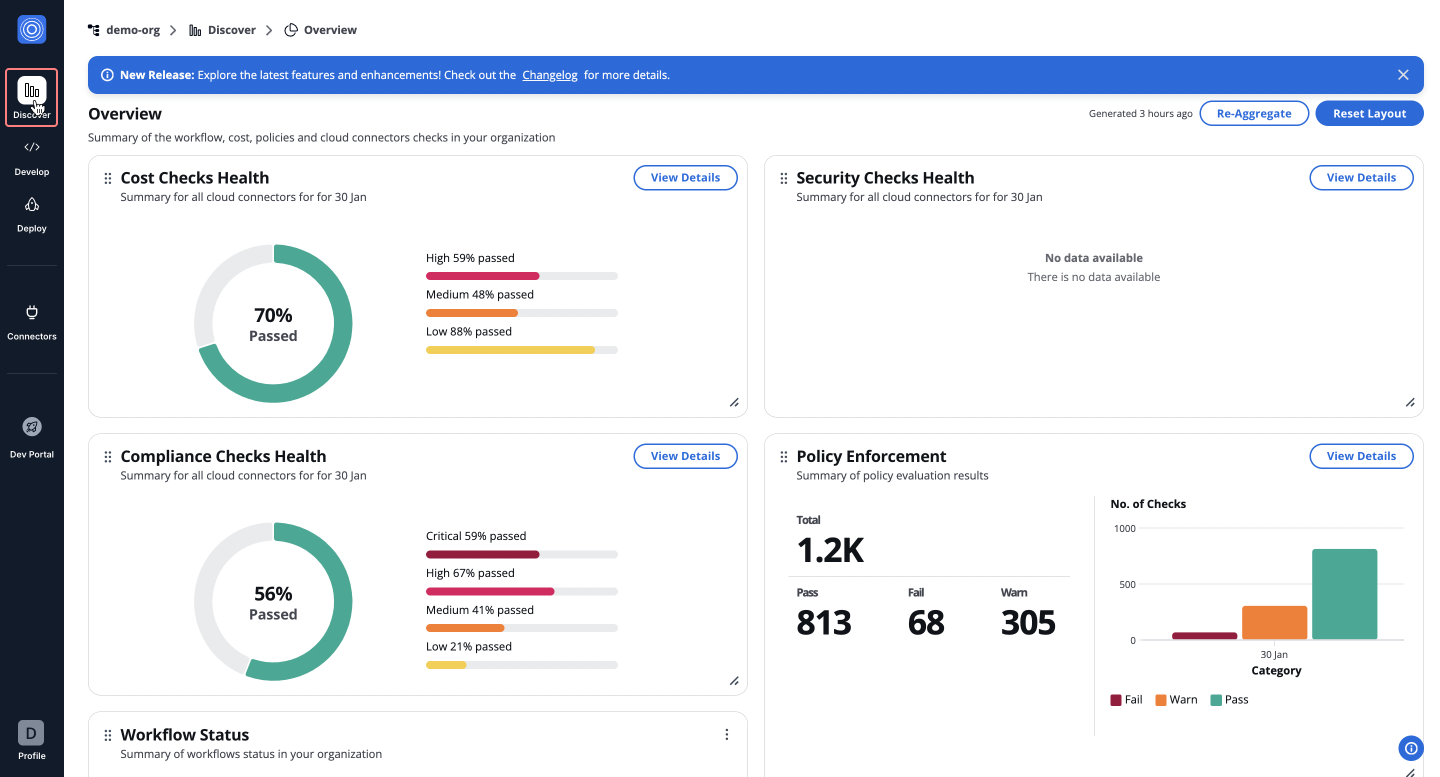Open Workflow Status three-dot menu
Image resolution: width=1440 pixels, height=777 pixels.
pyautogui.click(x=727, y=735)
